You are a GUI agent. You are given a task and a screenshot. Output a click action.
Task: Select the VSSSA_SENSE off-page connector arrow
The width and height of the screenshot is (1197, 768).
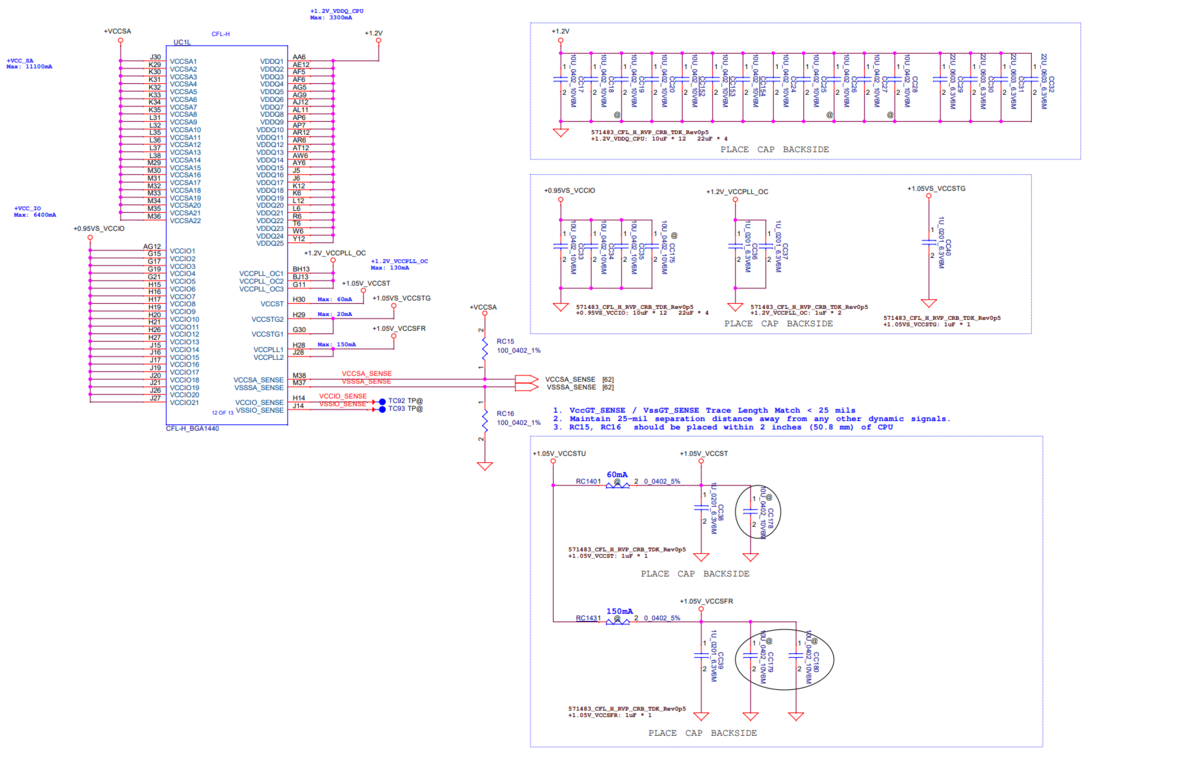527,387
